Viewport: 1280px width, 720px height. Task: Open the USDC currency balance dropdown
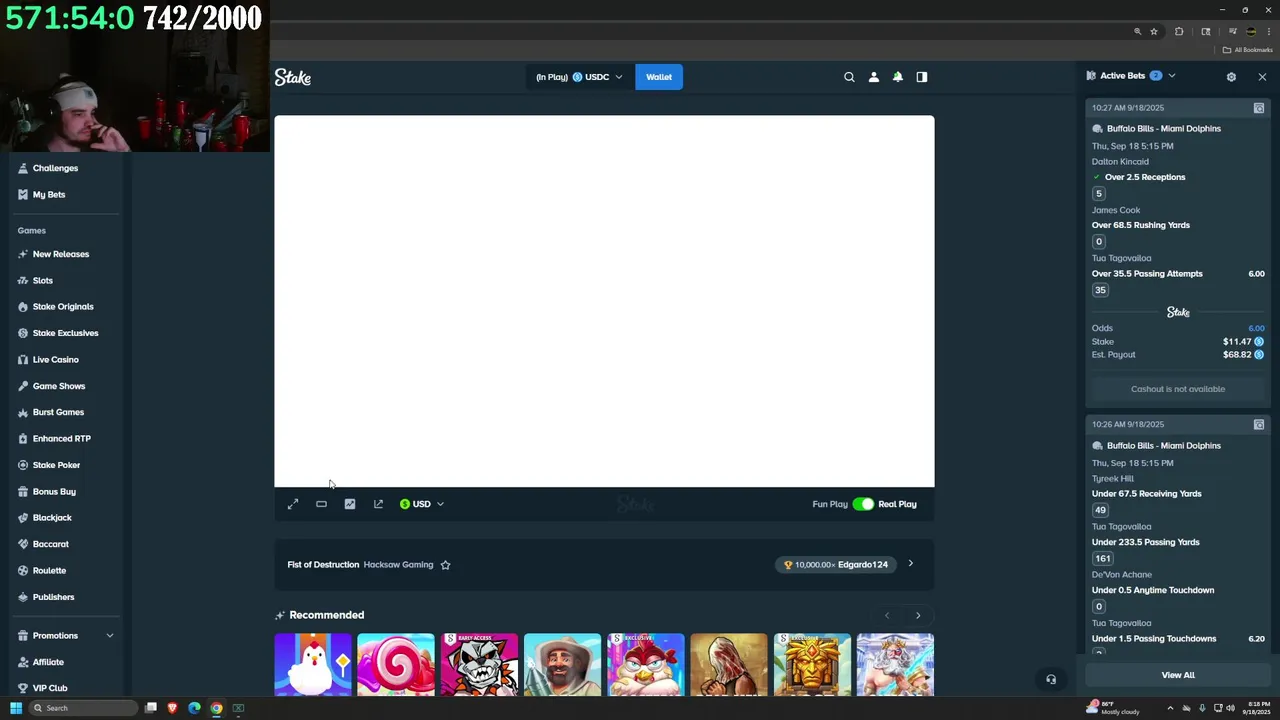(579, 77)
